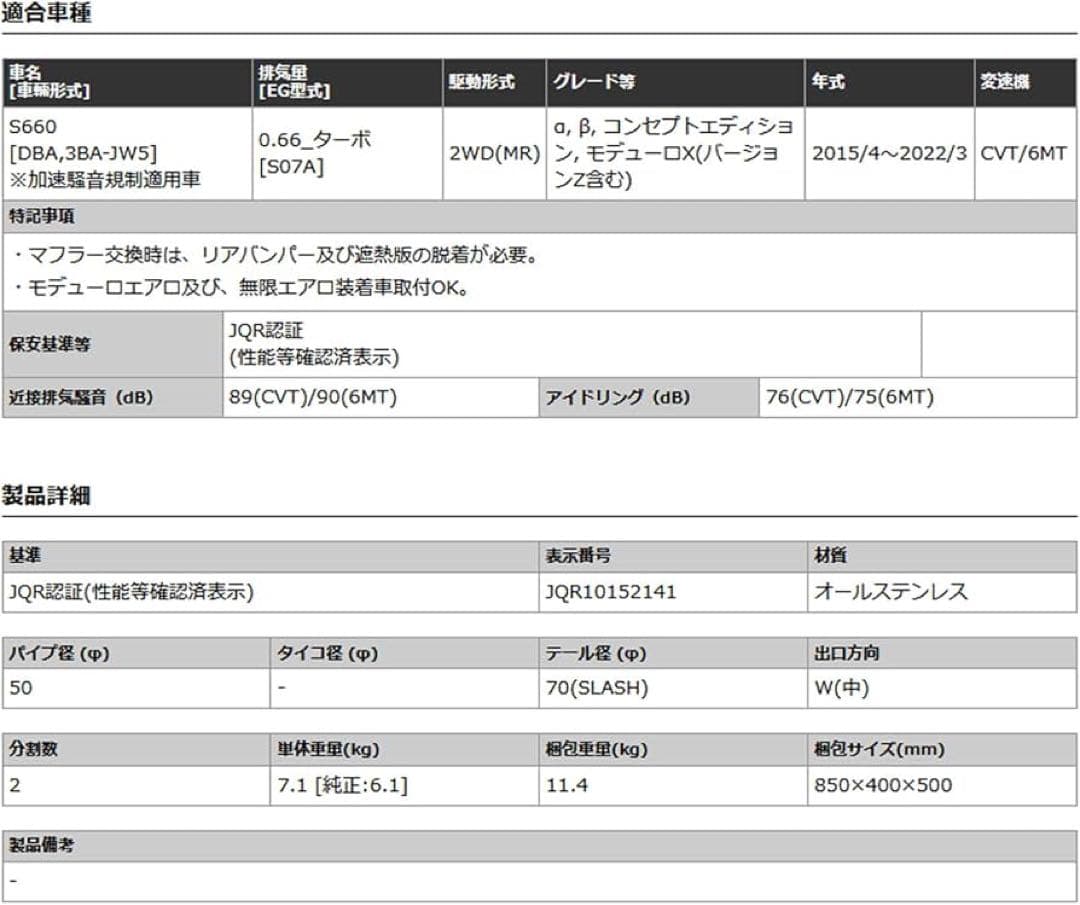Click the テール径 (φ) header

click(x=673, y=653)
